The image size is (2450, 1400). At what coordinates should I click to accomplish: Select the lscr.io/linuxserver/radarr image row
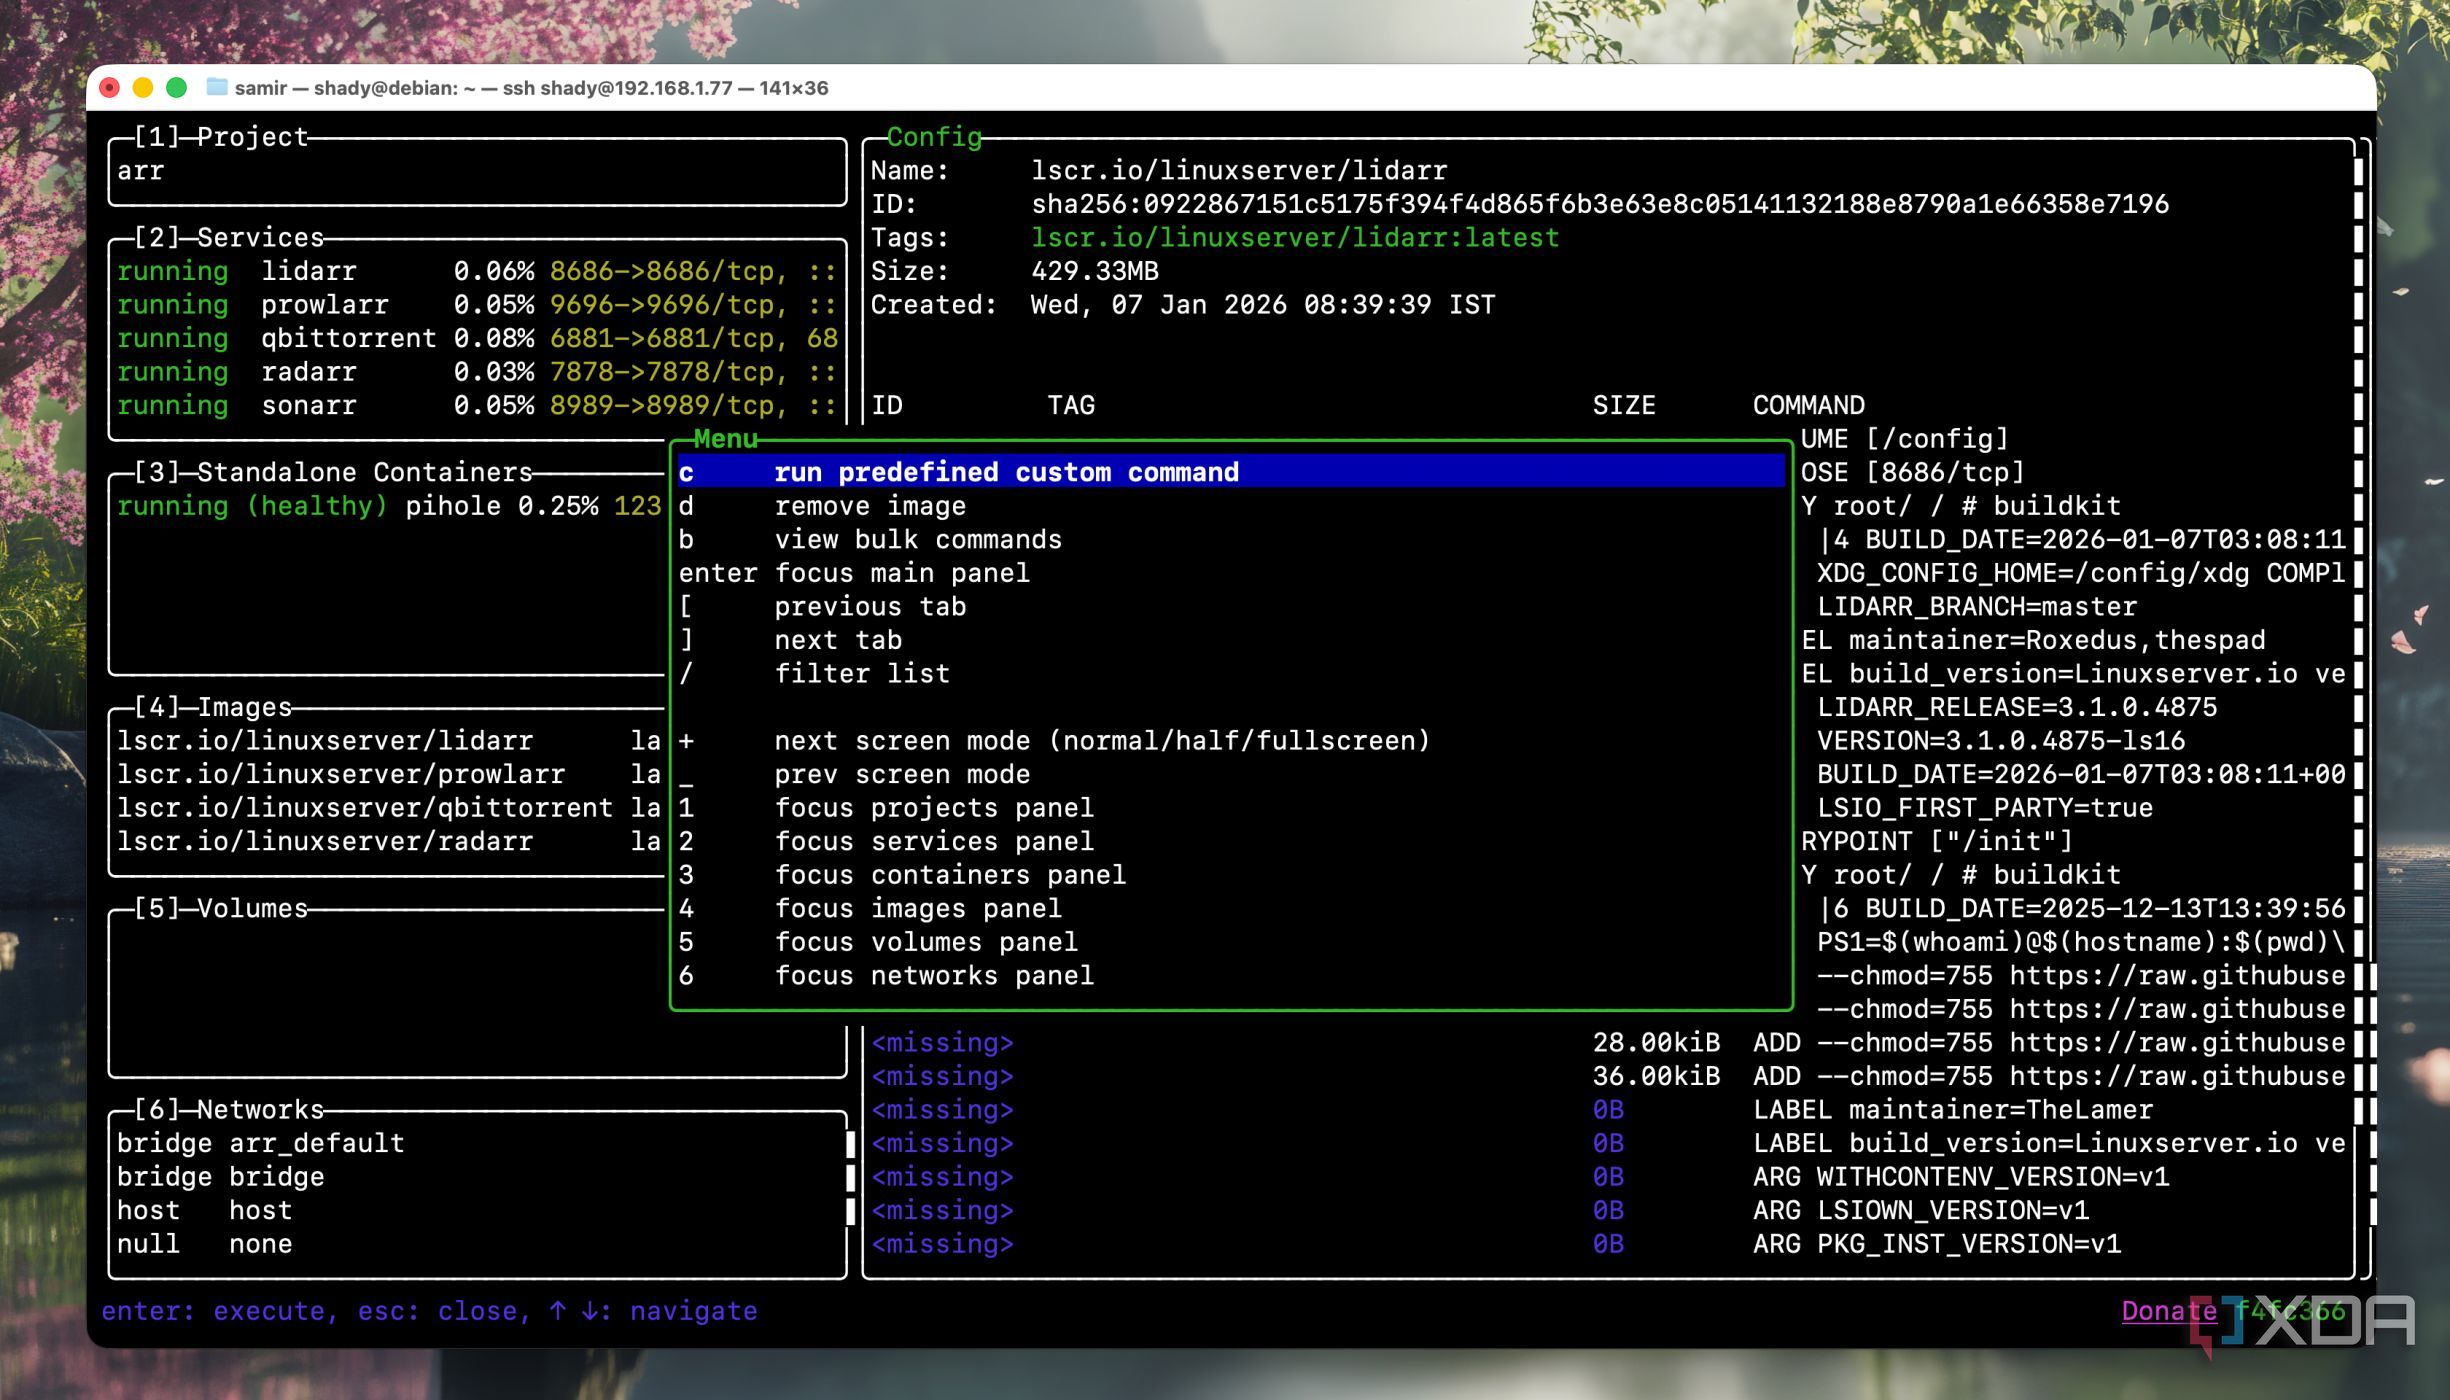click(x=389, y=841)
